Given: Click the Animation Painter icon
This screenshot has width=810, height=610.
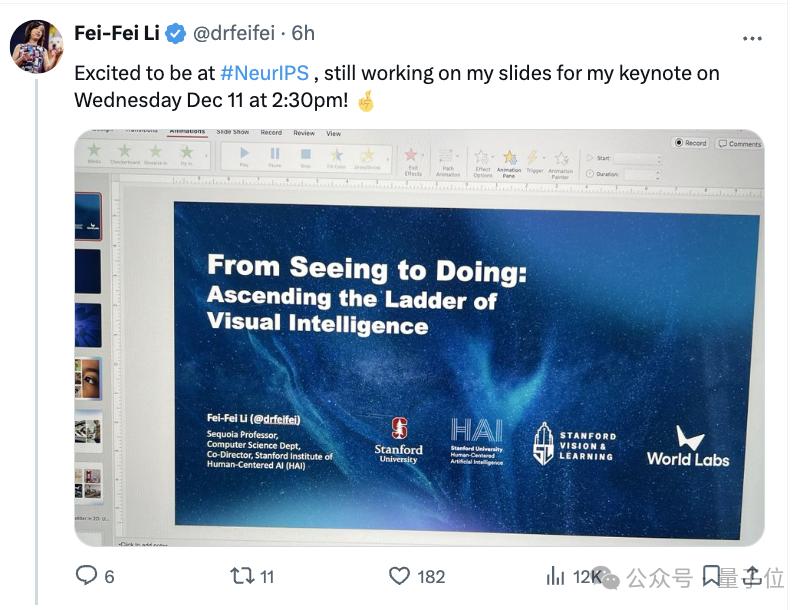Looking at the screenshot, I should click(561, 160).
